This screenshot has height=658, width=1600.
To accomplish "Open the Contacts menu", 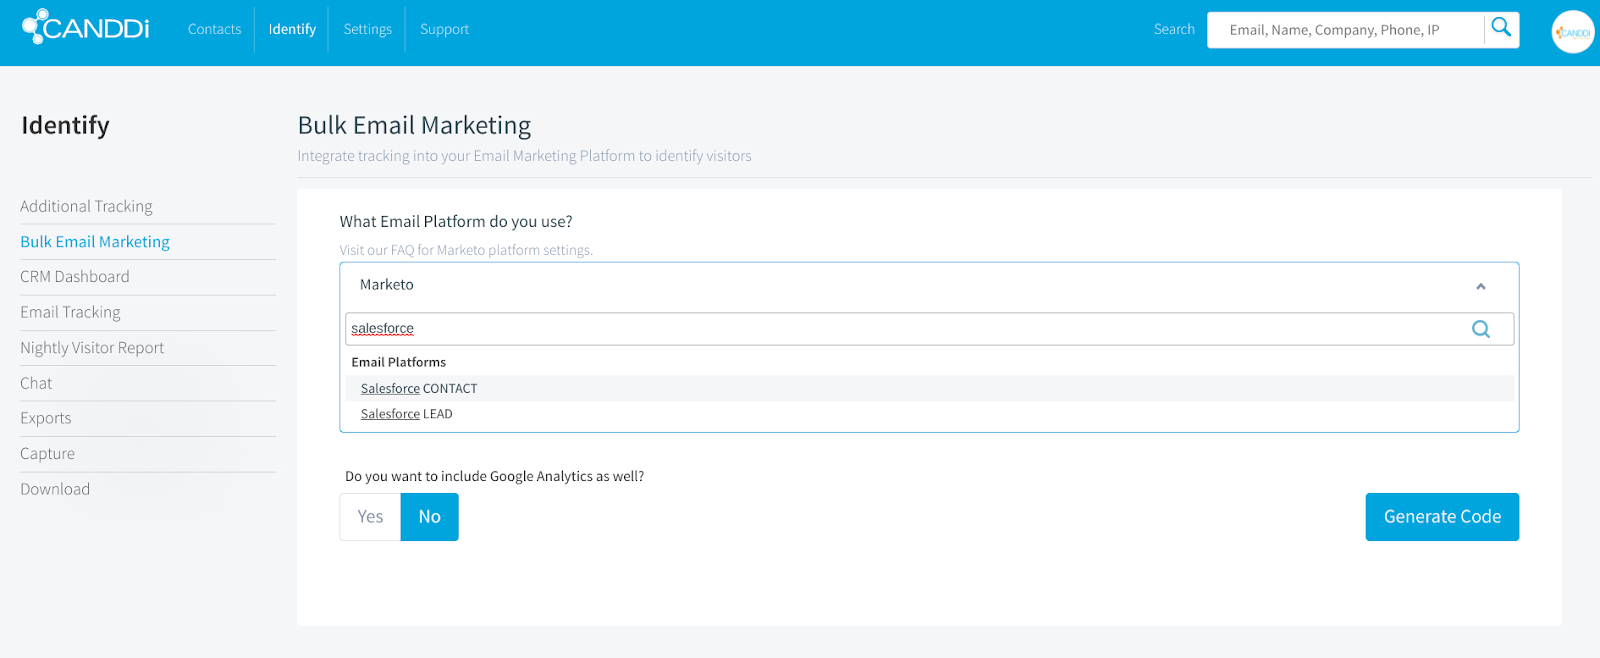I will tap(214, 29).
